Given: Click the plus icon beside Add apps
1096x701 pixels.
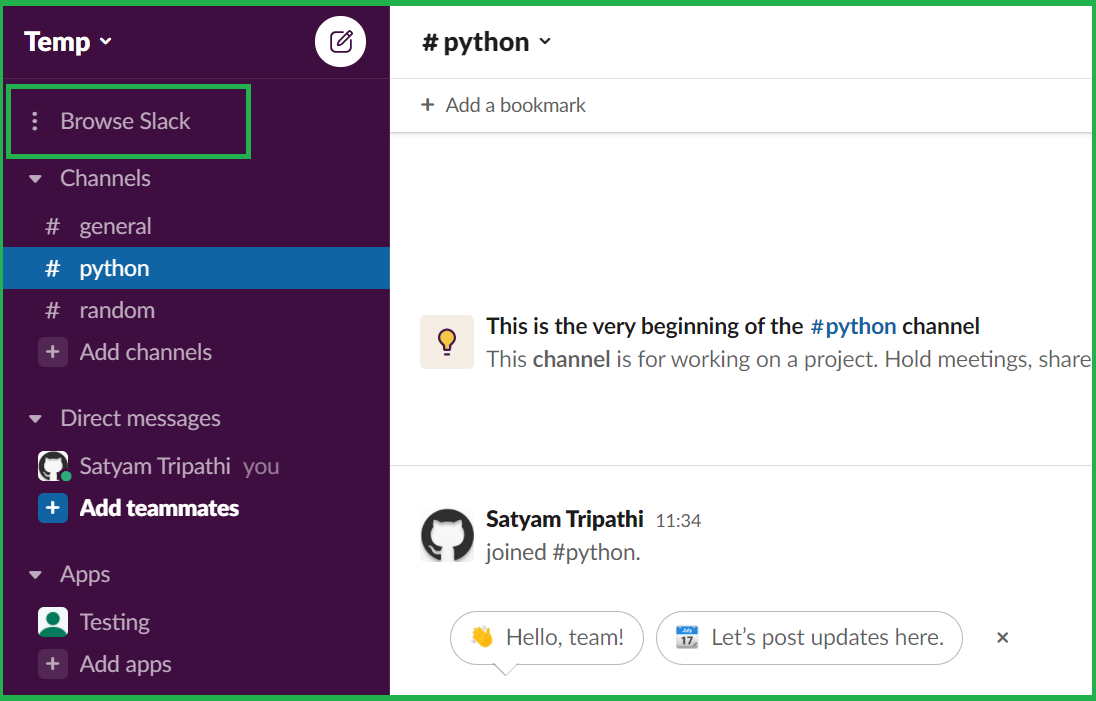Looking at the screenshot, I should (53, 664).
